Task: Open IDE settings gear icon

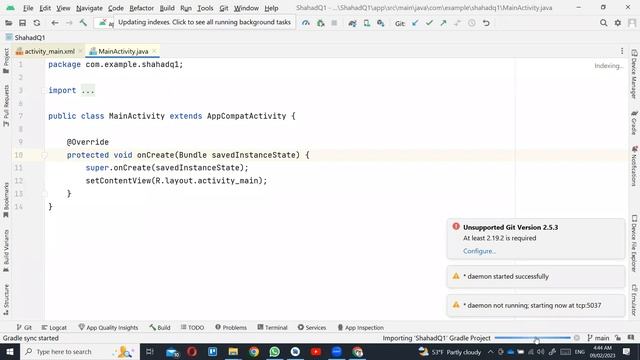Action: 618,23
